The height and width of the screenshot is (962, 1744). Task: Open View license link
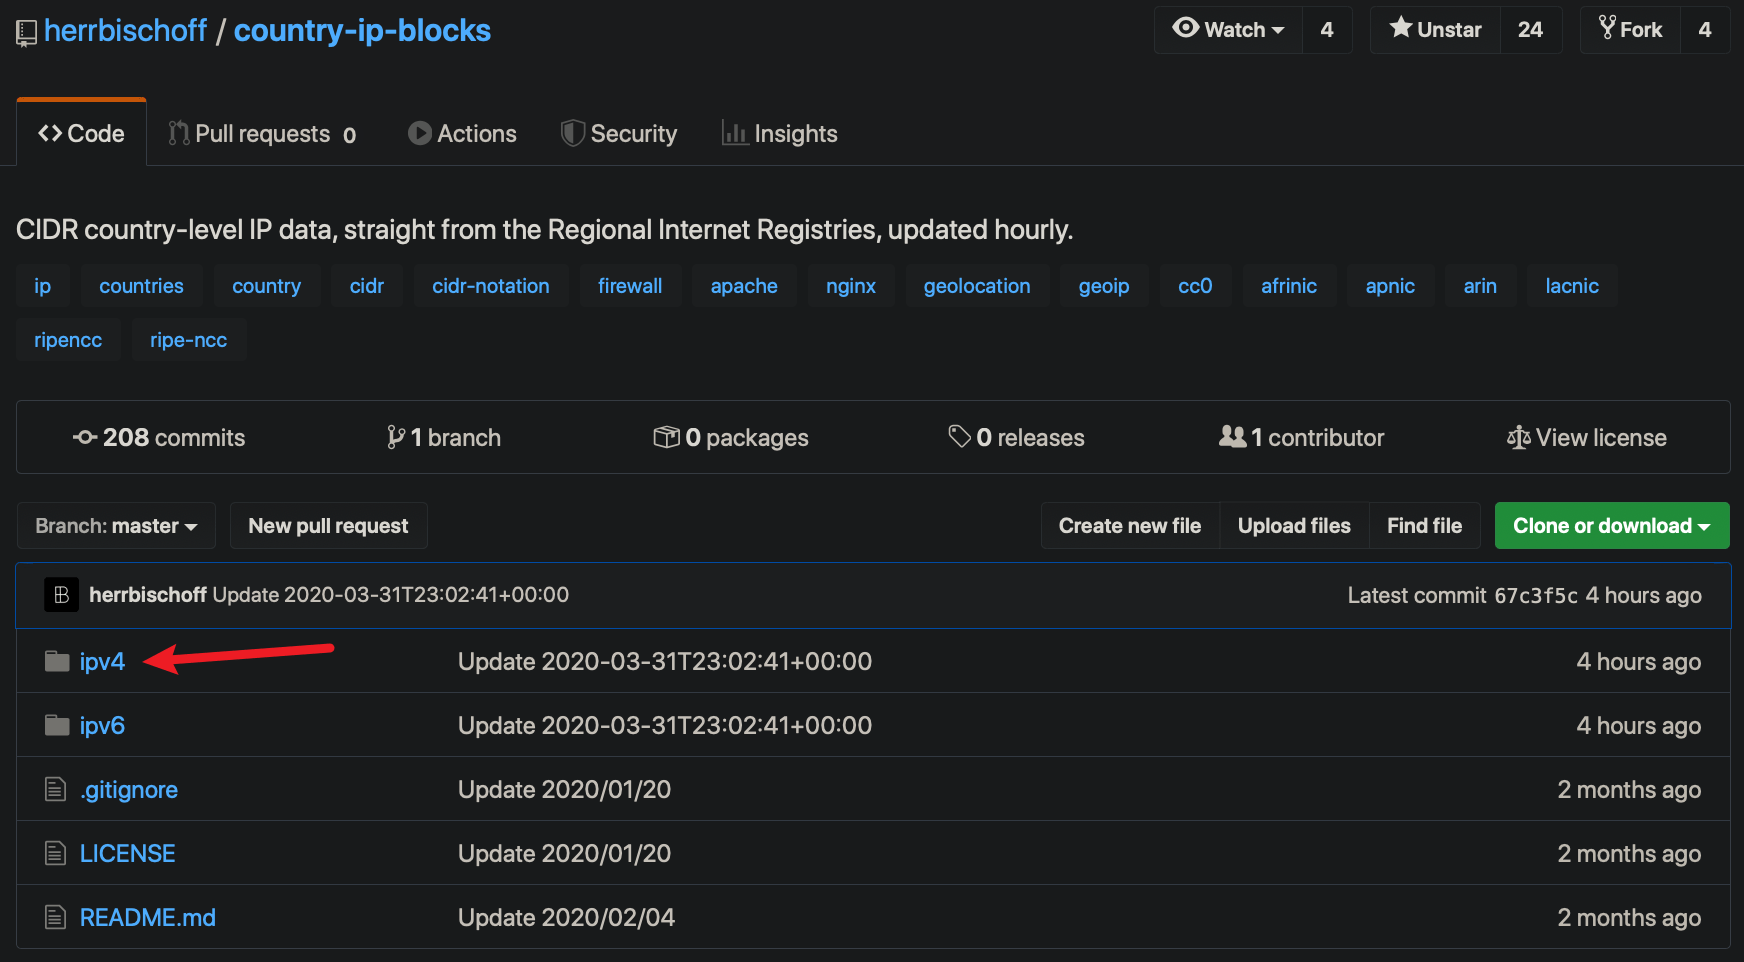1587,437
